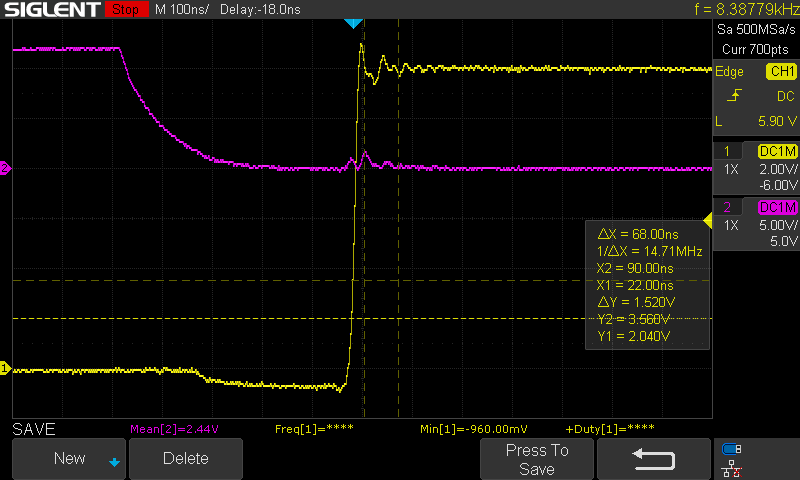Click the network LAN status icon

click(732, 467)
